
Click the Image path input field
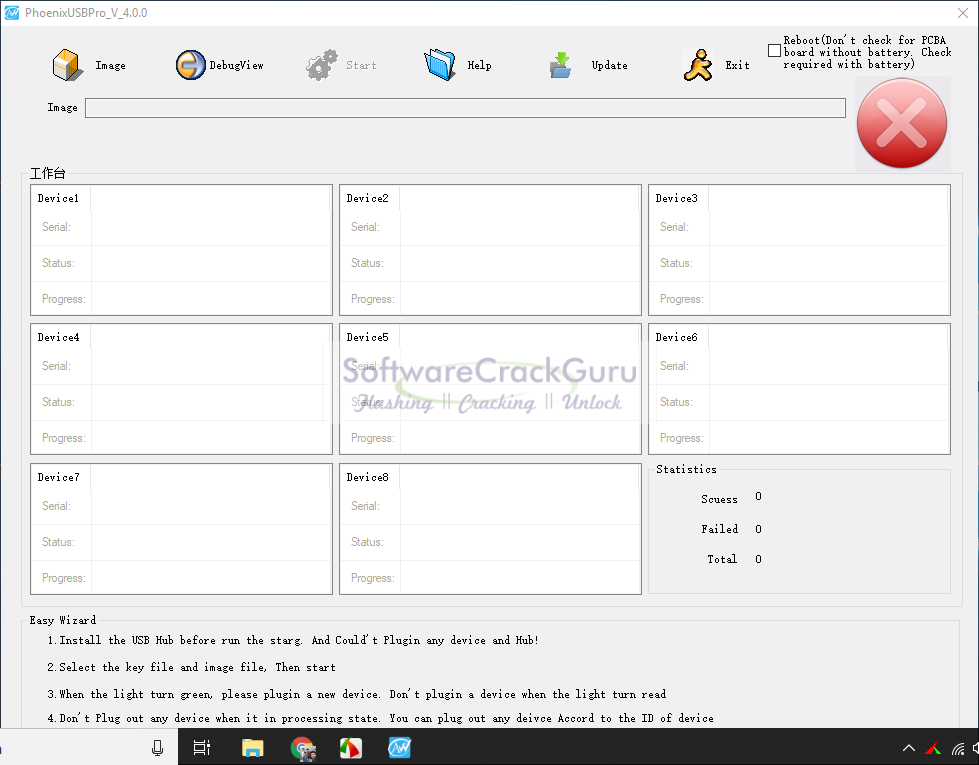tap(465, 108)
